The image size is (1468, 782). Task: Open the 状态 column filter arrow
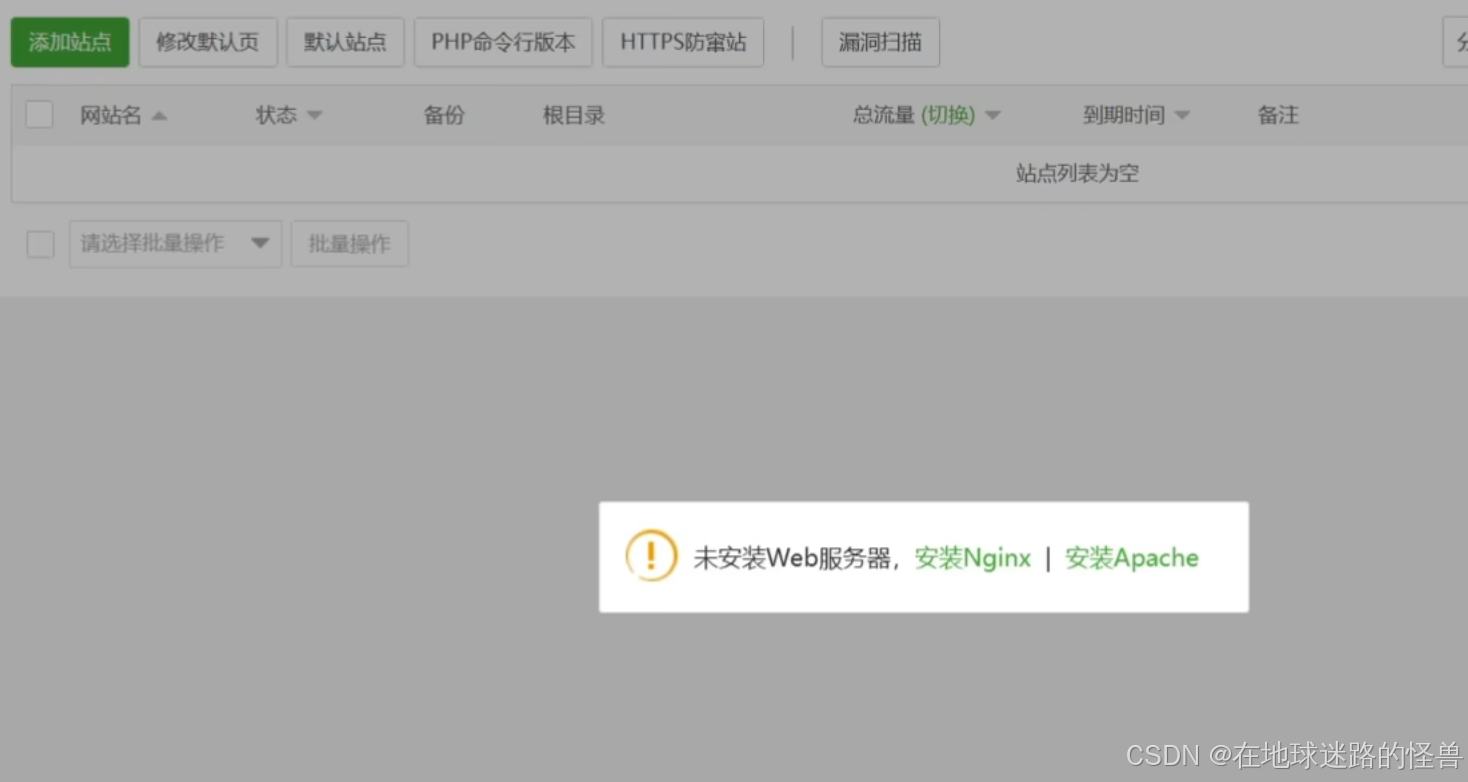coord(315,116)
